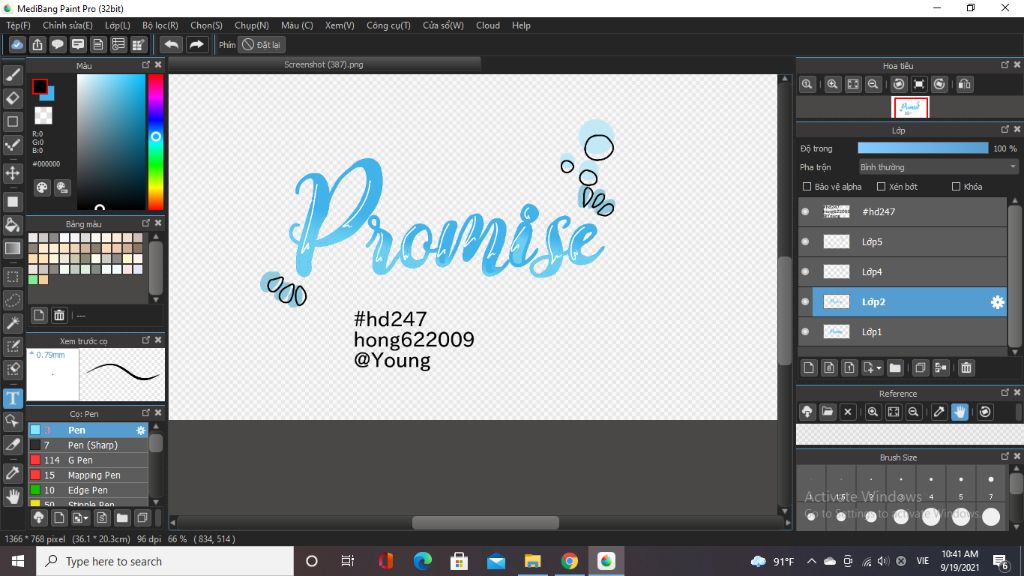Screen dimensions: 1024x576
Task: Select the Hand tool in left toolbar
Action: pyautogui.click(x=12, y=497)
